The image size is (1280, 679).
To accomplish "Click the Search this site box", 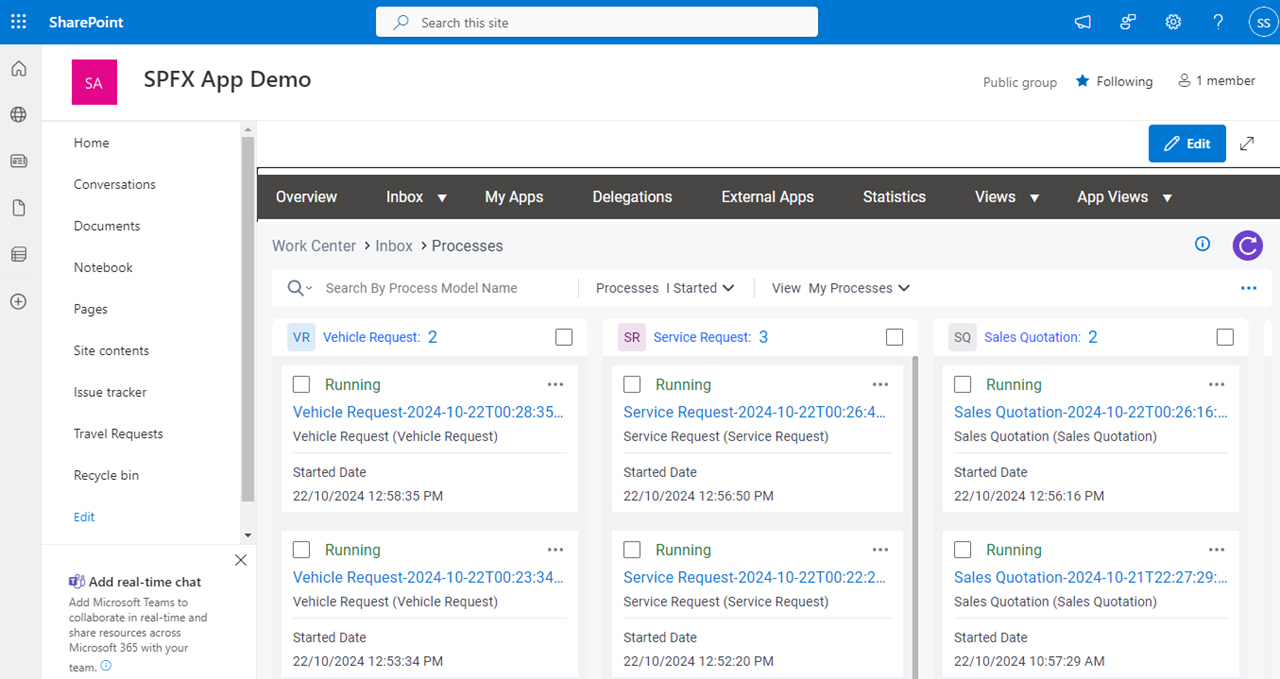I will [x=597, y=22].
